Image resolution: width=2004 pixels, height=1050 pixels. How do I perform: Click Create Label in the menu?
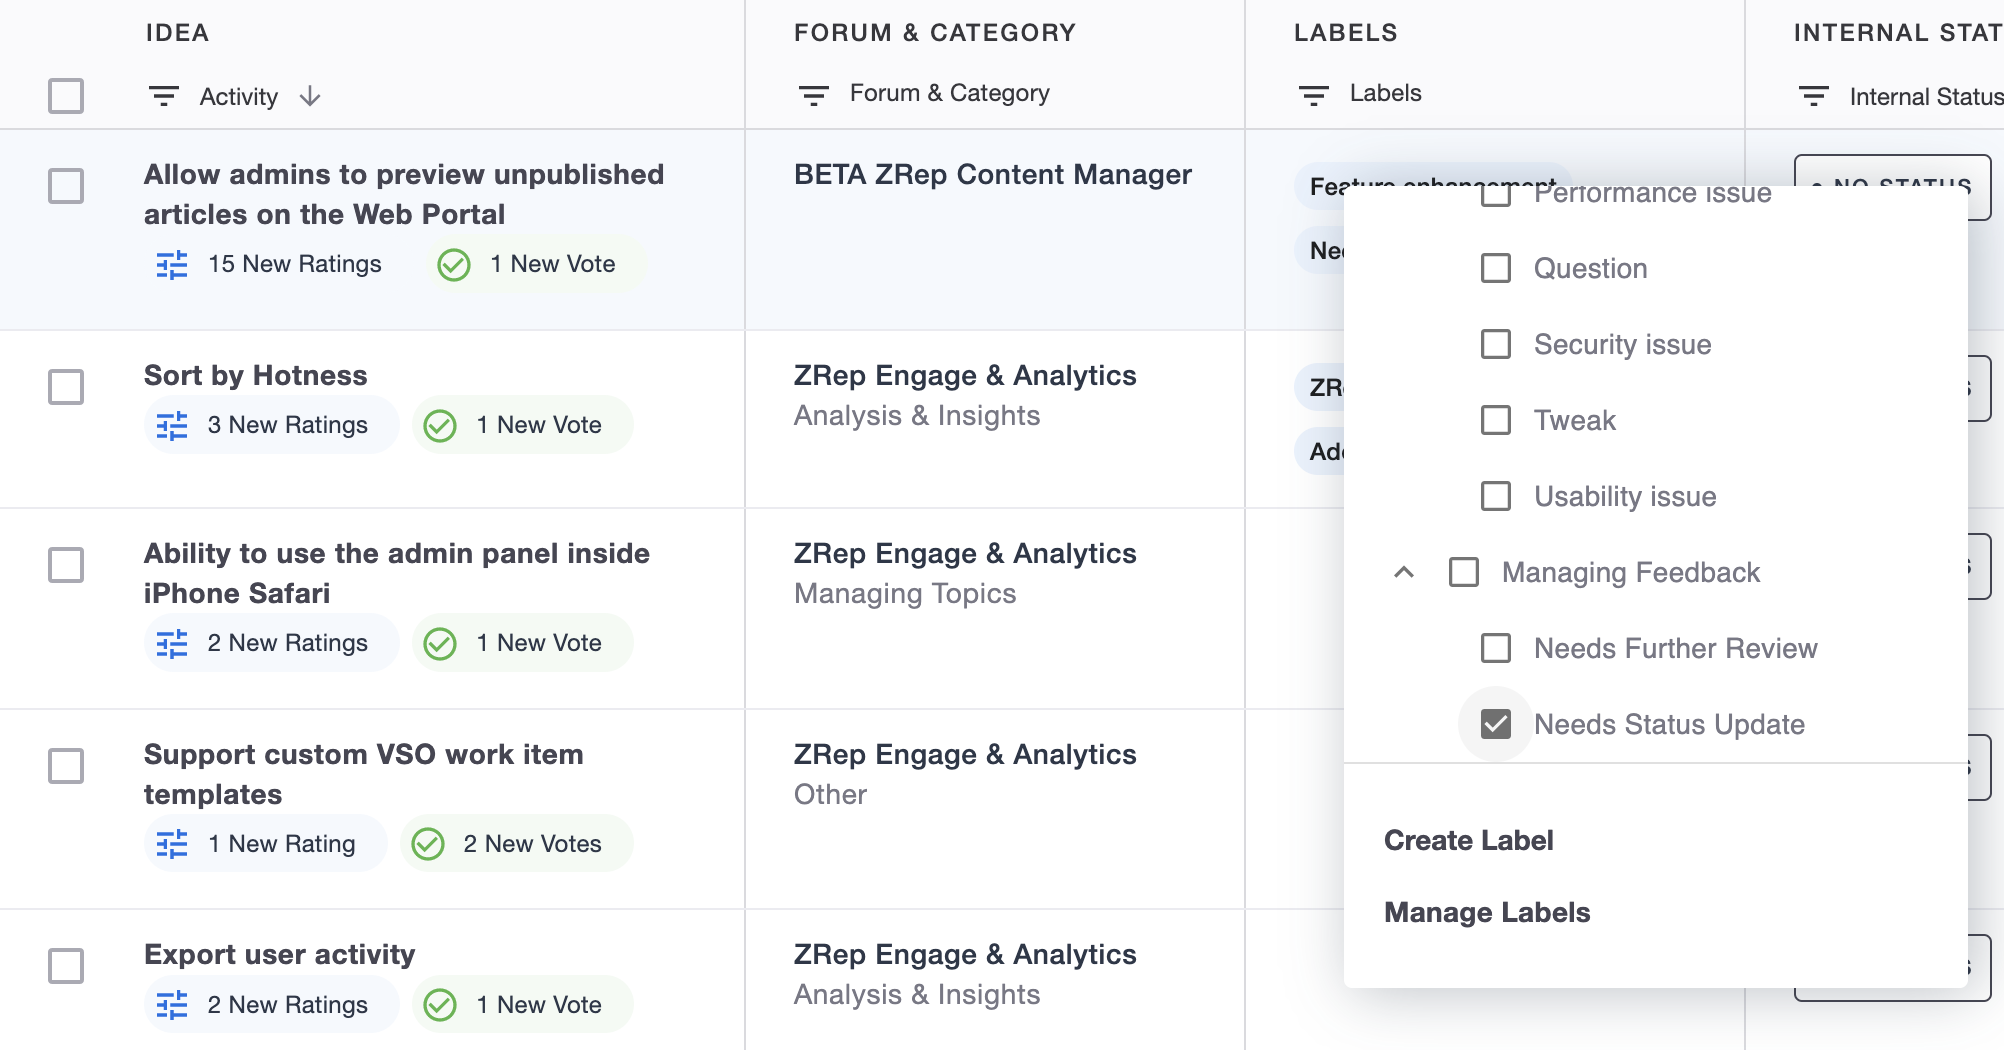pos(1468,840)
